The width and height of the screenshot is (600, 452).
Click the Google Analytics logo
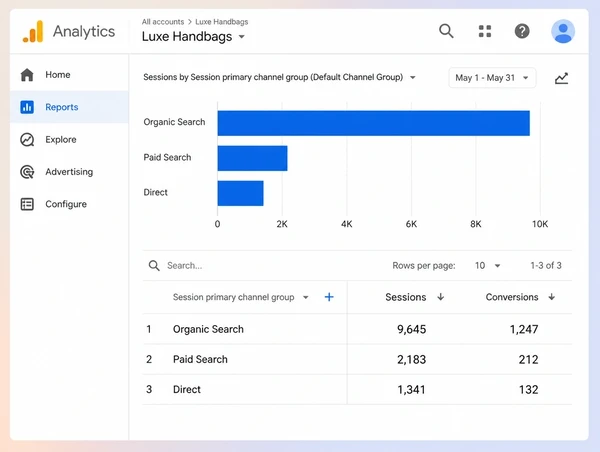tap(33, 31)
